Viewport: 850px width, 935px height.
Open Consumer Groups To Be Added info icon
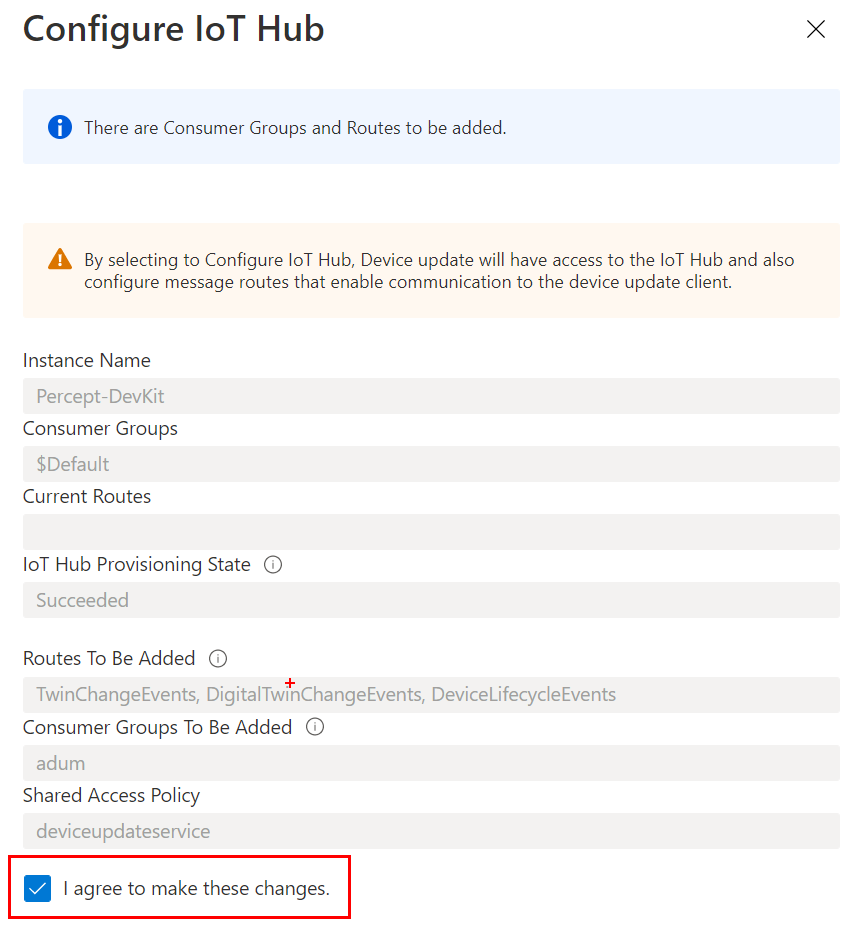314,727
